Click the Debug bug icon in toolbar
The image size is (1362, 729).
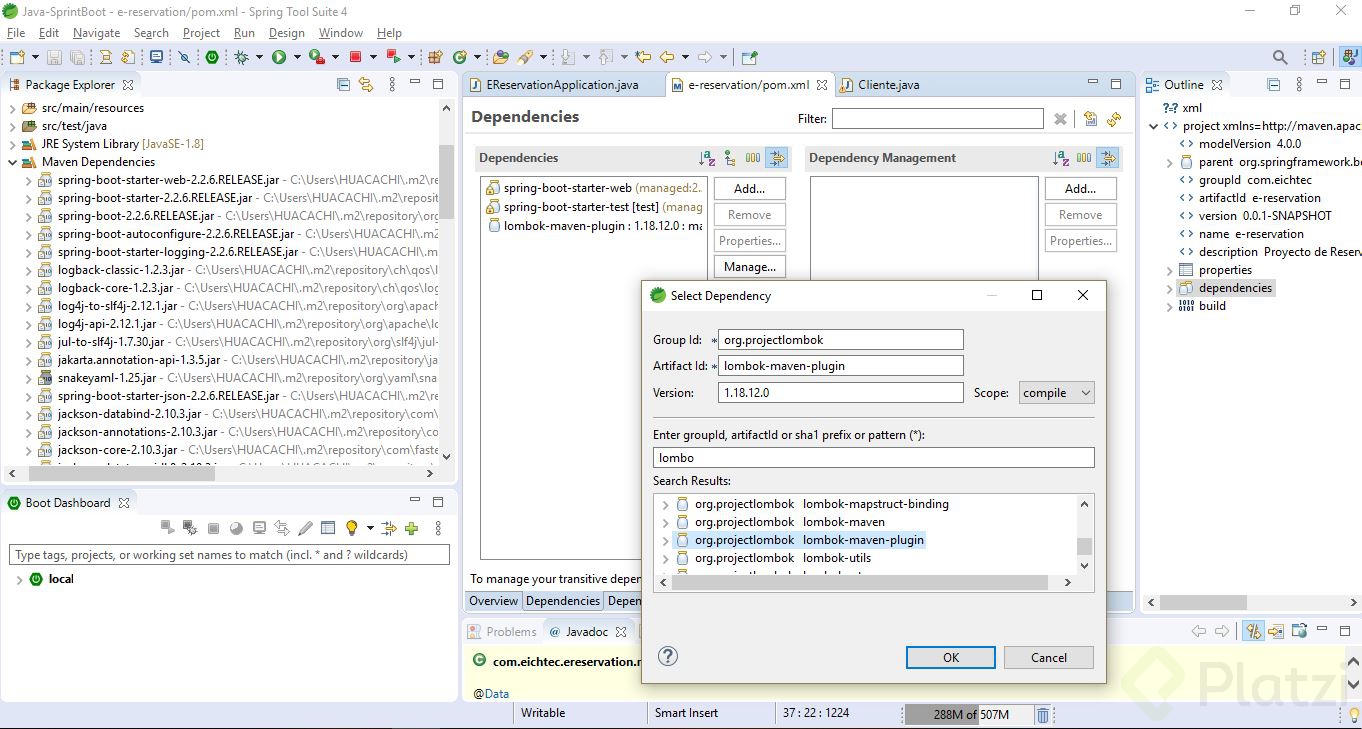click(241, 58)
